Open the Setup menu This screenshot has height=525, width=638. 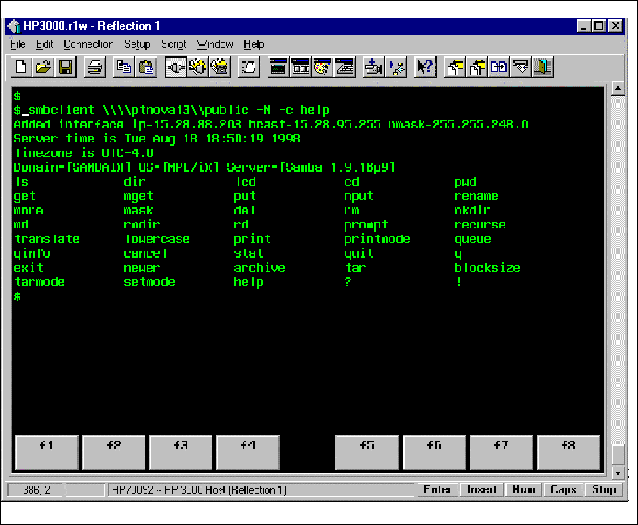(x=137, y=44)
